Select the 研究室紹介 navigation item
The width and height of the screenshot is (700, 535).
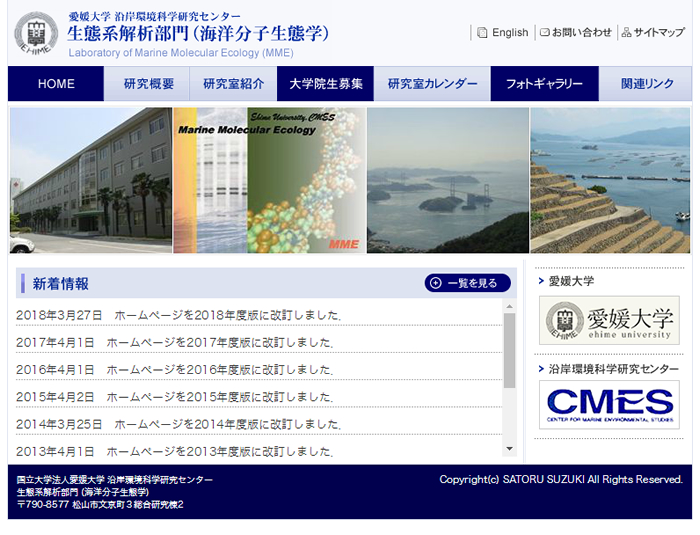pyautogui.click(x=233, y=84)
